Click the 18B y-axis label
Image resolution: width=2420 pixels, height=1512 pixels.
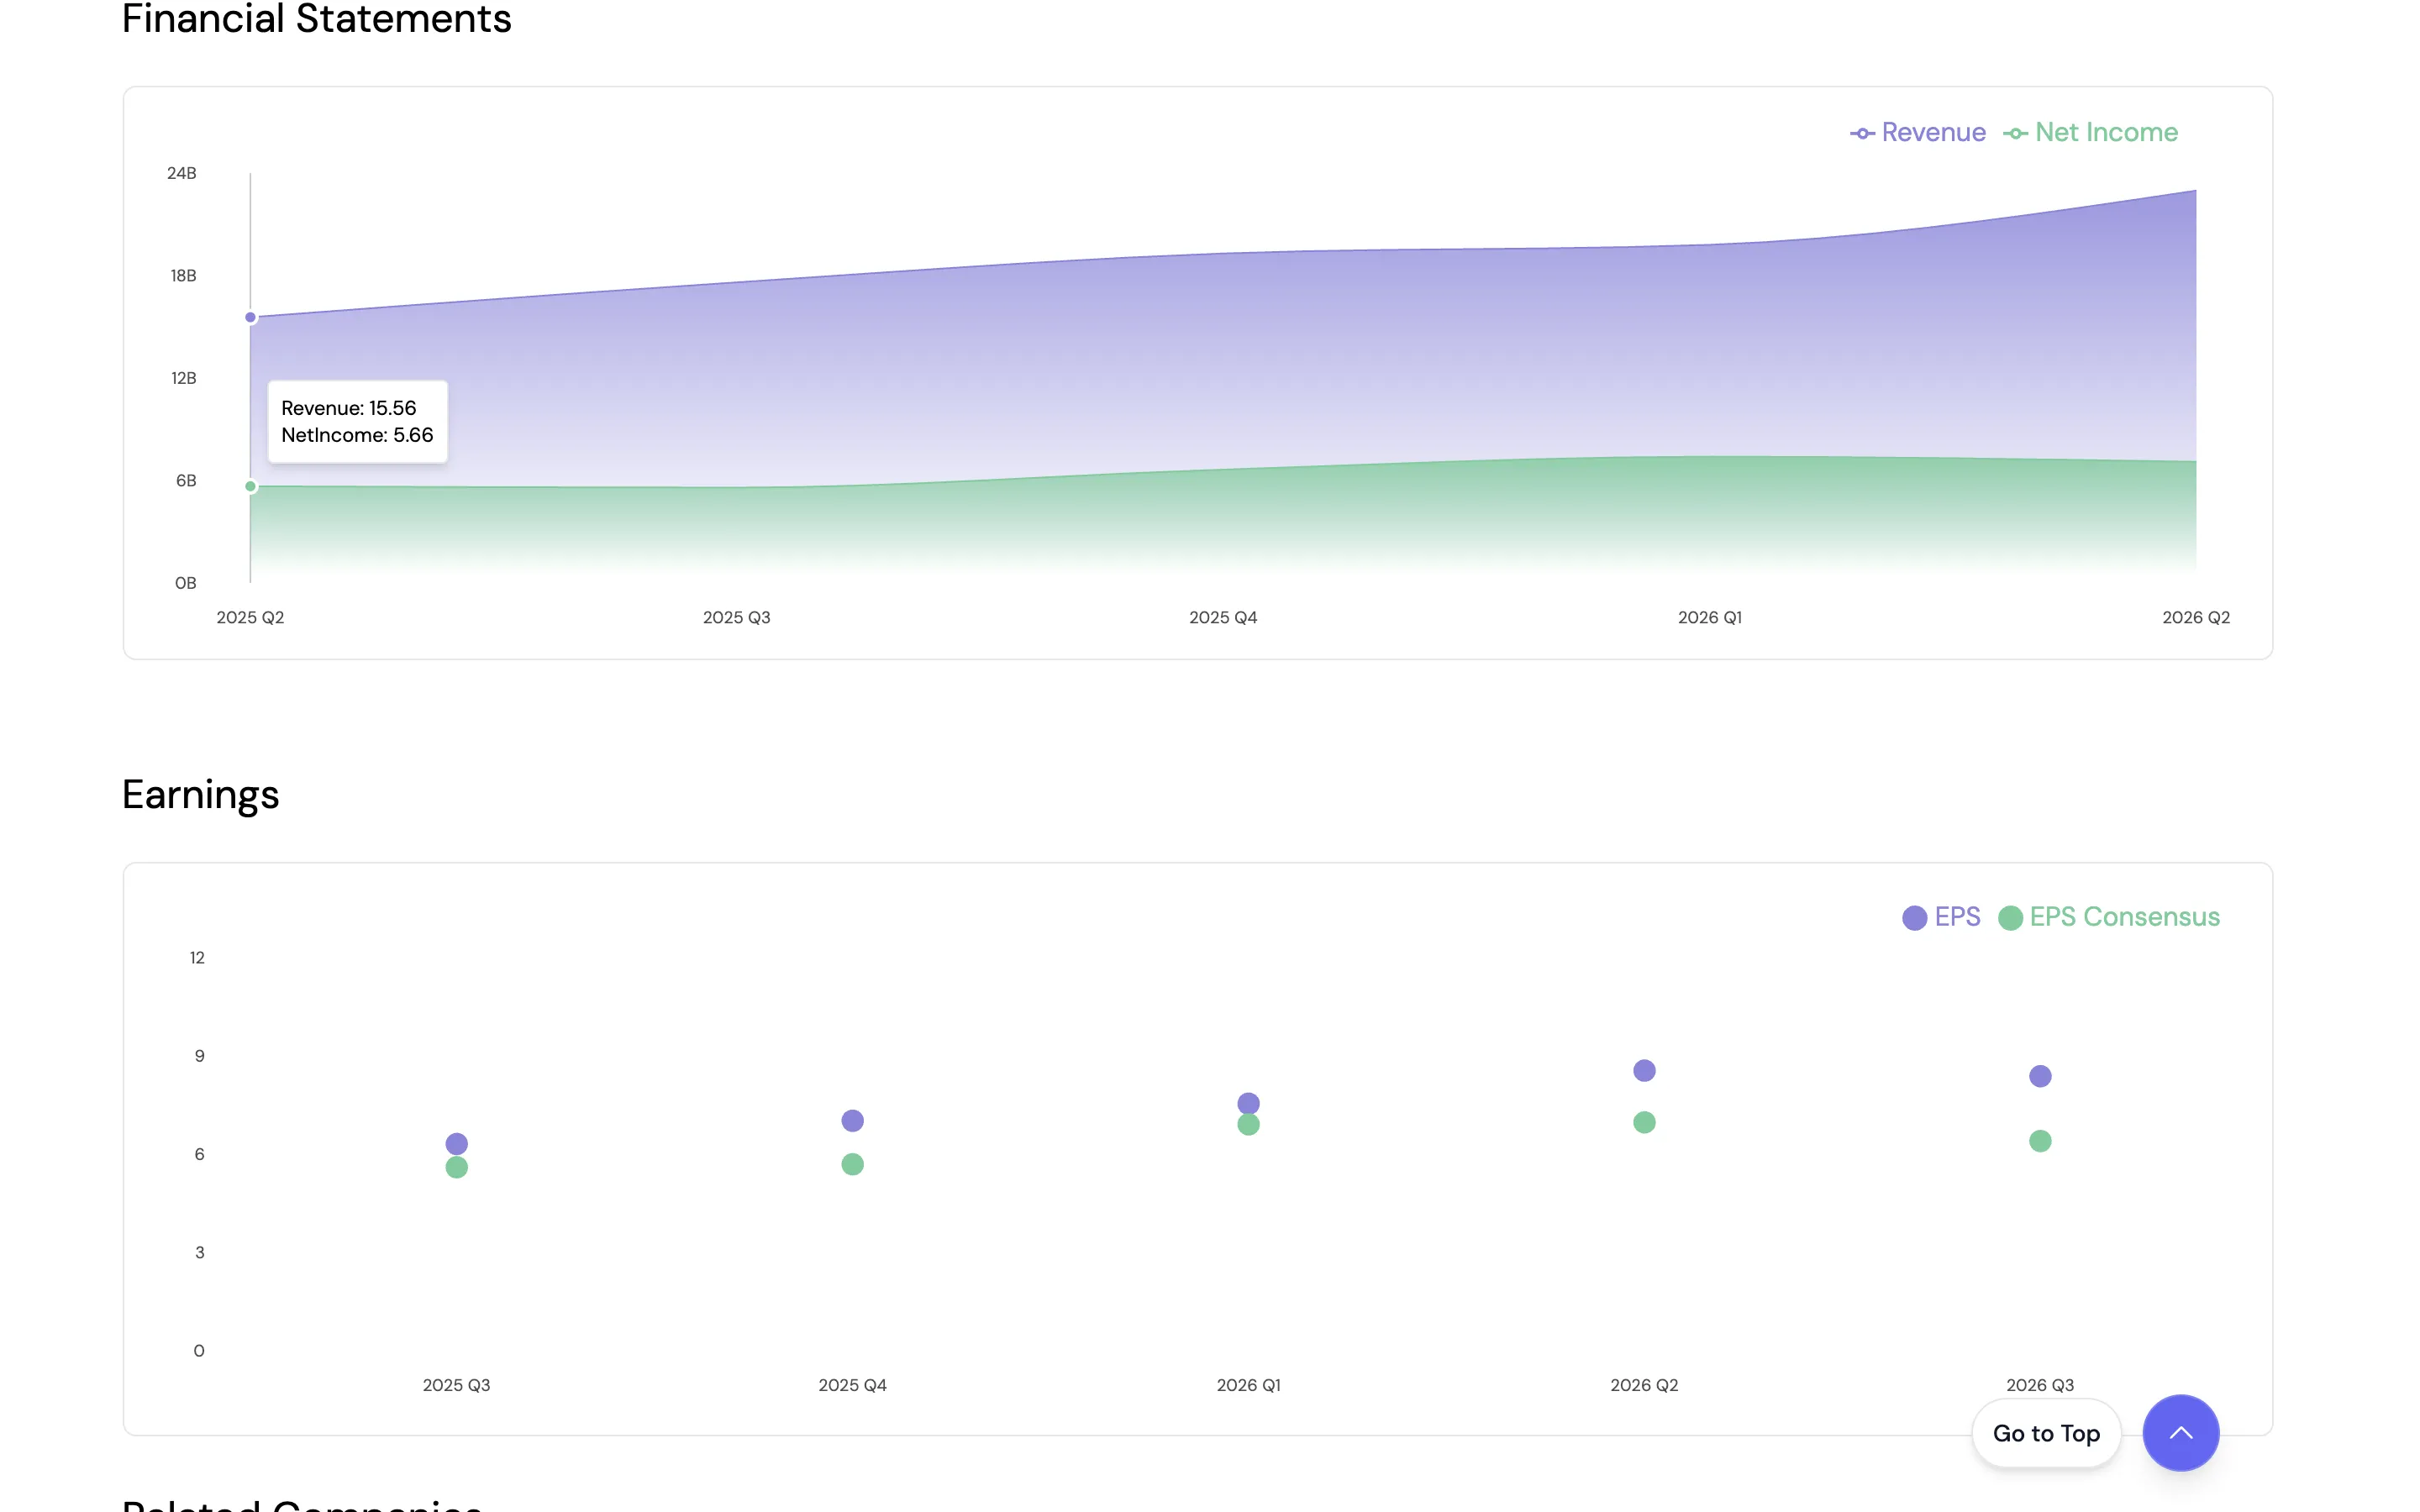click(183, 275)
